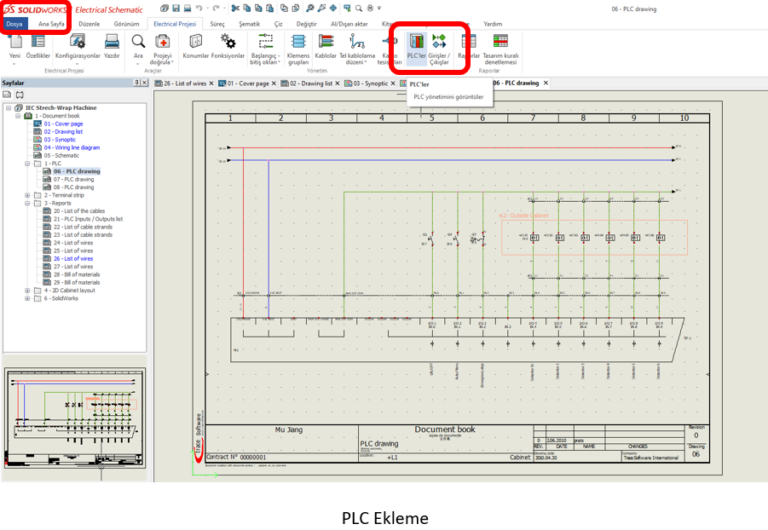
Task: Open the Raporlar reports icon
Action: (x=468, y=44)
